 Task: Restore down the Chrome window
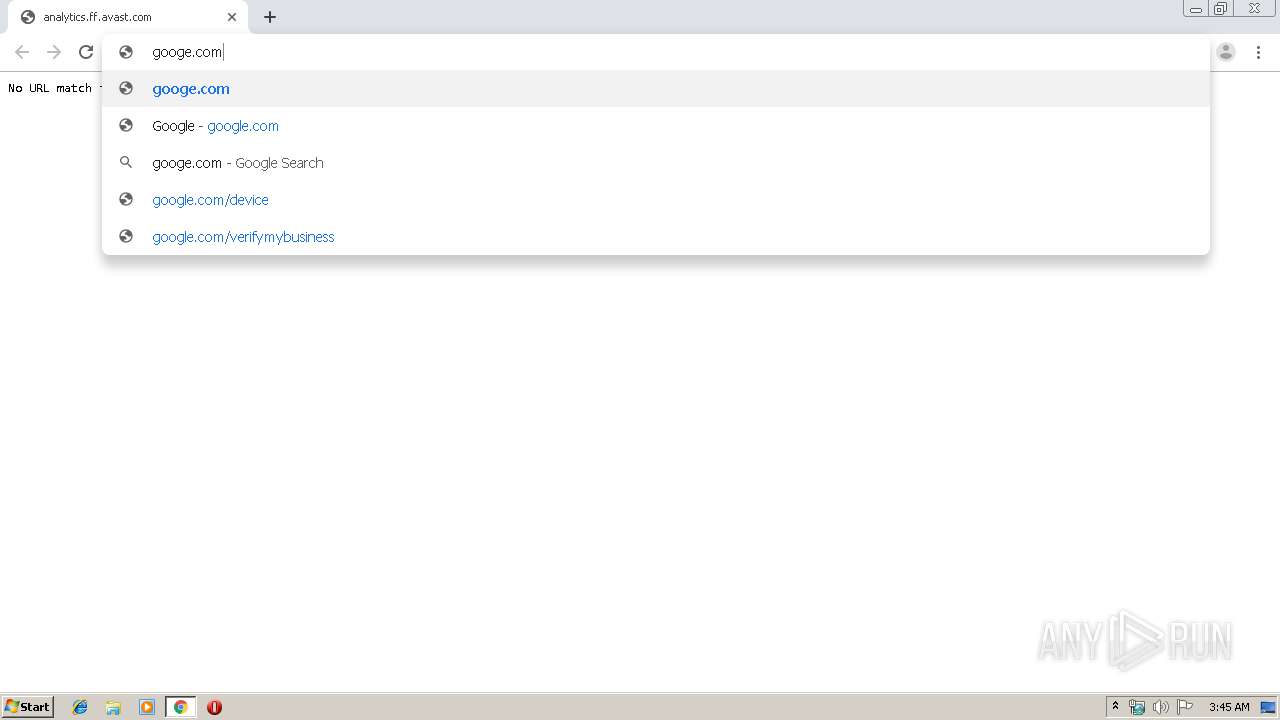(x=1221, y=9)
